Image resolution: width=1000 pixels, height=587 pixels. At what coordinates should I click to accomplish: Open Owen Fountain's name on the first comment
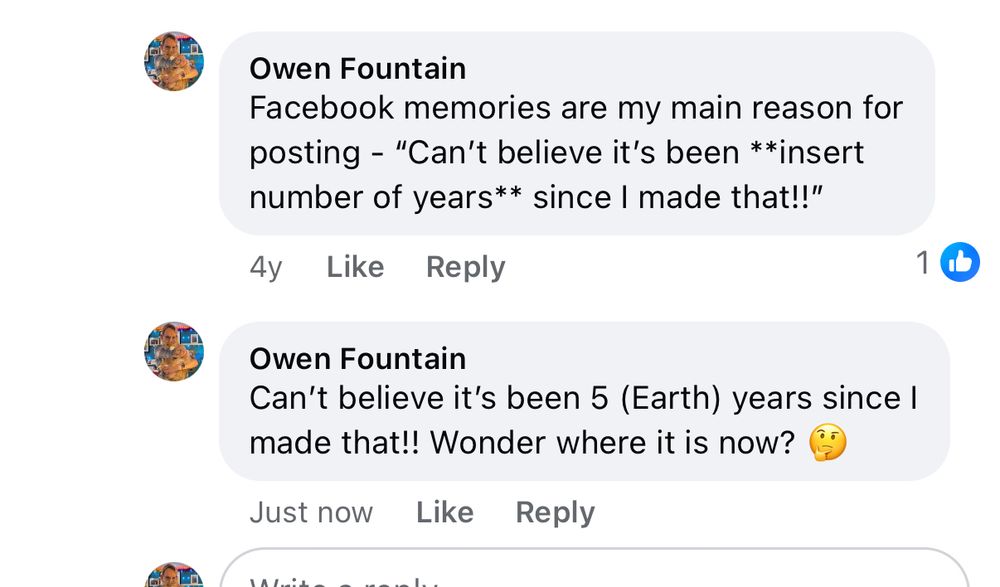tap(357, 68)
